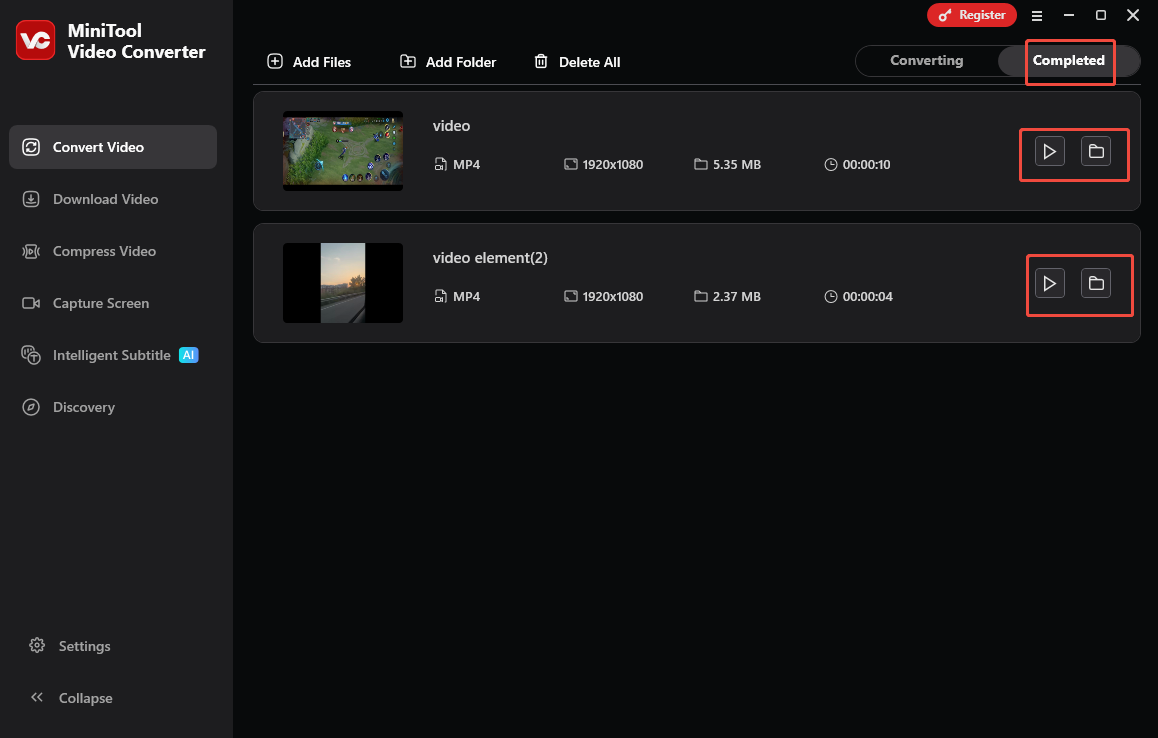Click the folder size icon beside 5.35 MB
Screen dimensions: 1158x738
point(701,164)
